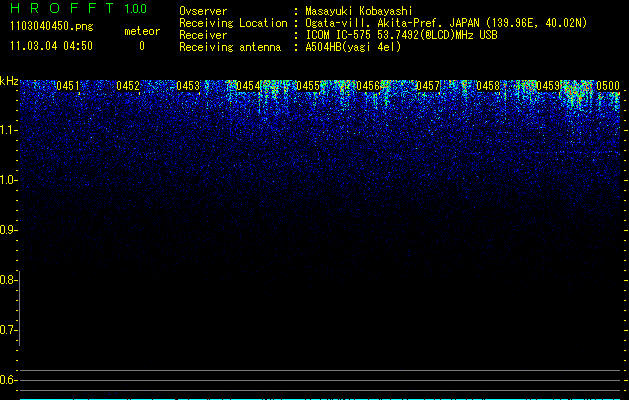Click the 0454 time marker
Image resolution: width=629 pixels, height=400 pixels.
[x=248, y=86]
